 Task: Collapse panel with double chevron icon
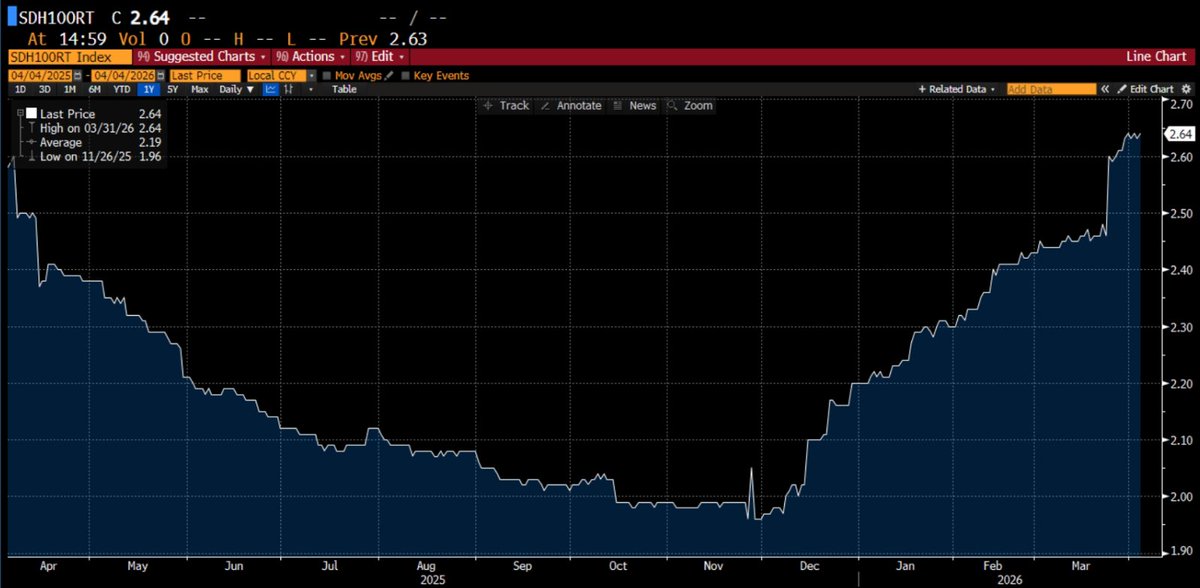(x=1105, y=89)
